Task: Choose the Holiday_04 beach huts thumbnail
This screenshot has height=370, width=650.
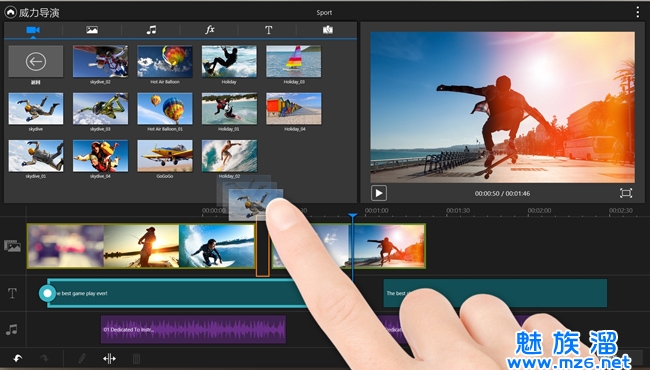Action: coord(293,109)
